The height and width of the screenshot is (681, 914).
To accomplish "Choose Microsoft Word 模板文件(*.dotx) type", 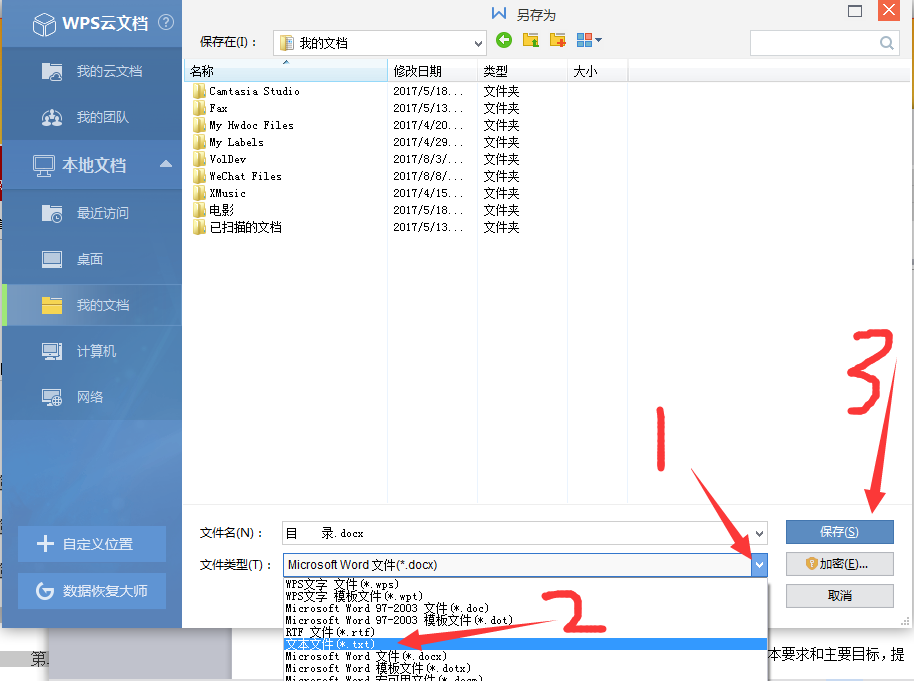I will click(x=525, y=668).
